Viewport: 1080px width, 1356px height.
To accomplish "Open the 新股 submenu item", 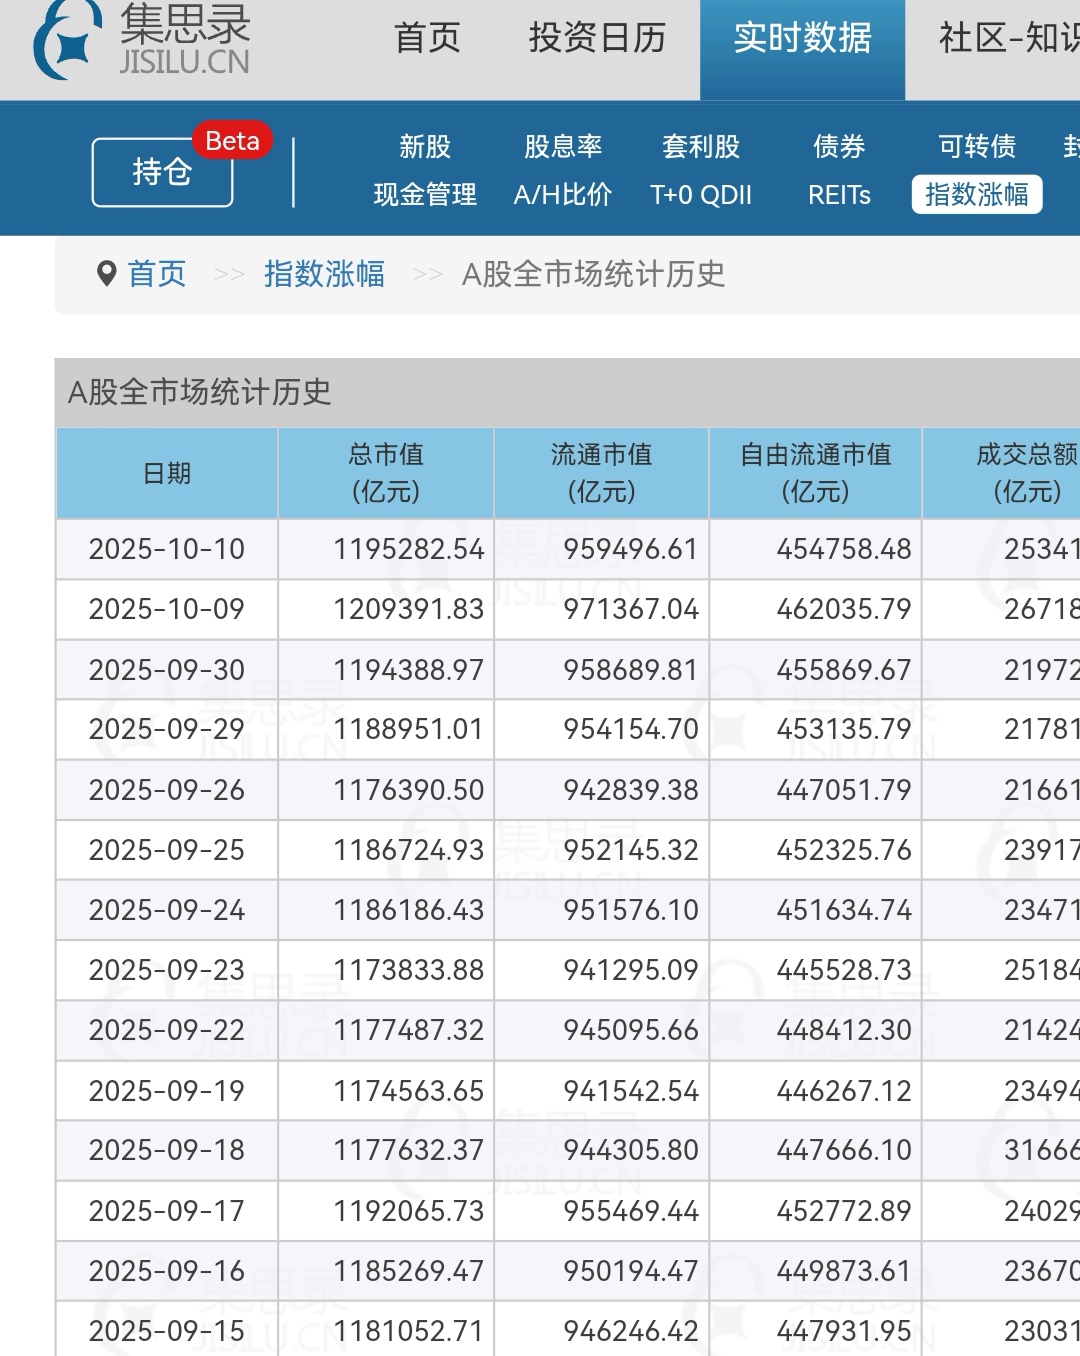I will tap(425, 147).
